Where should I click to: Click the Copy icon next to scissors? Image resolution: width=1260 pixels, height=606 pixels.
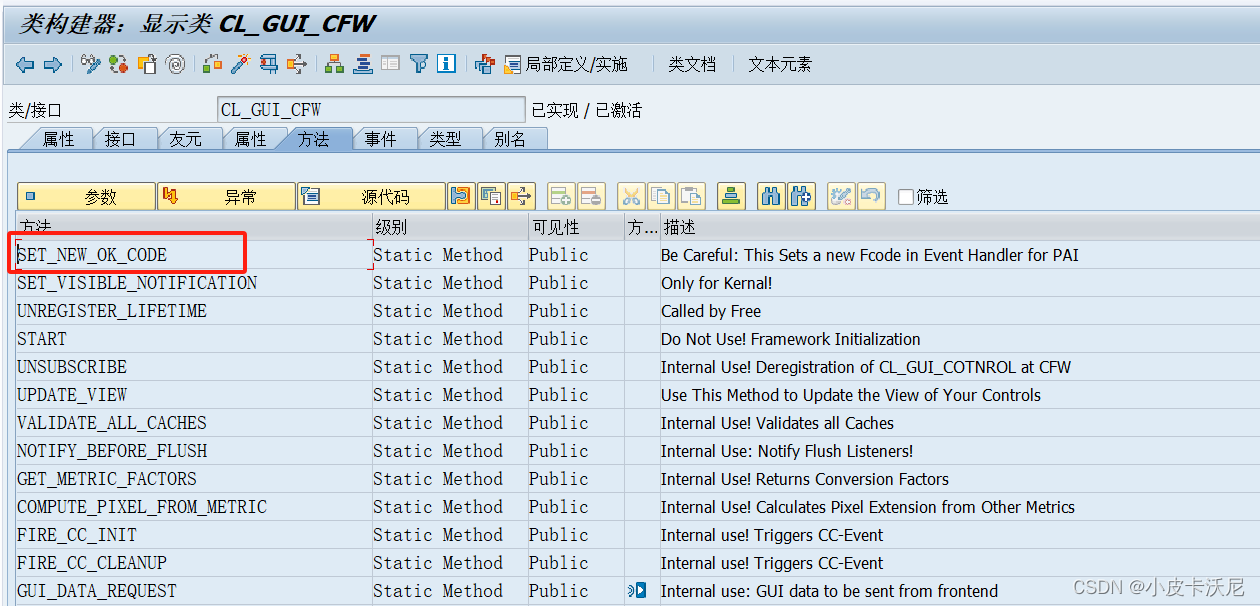660,196
